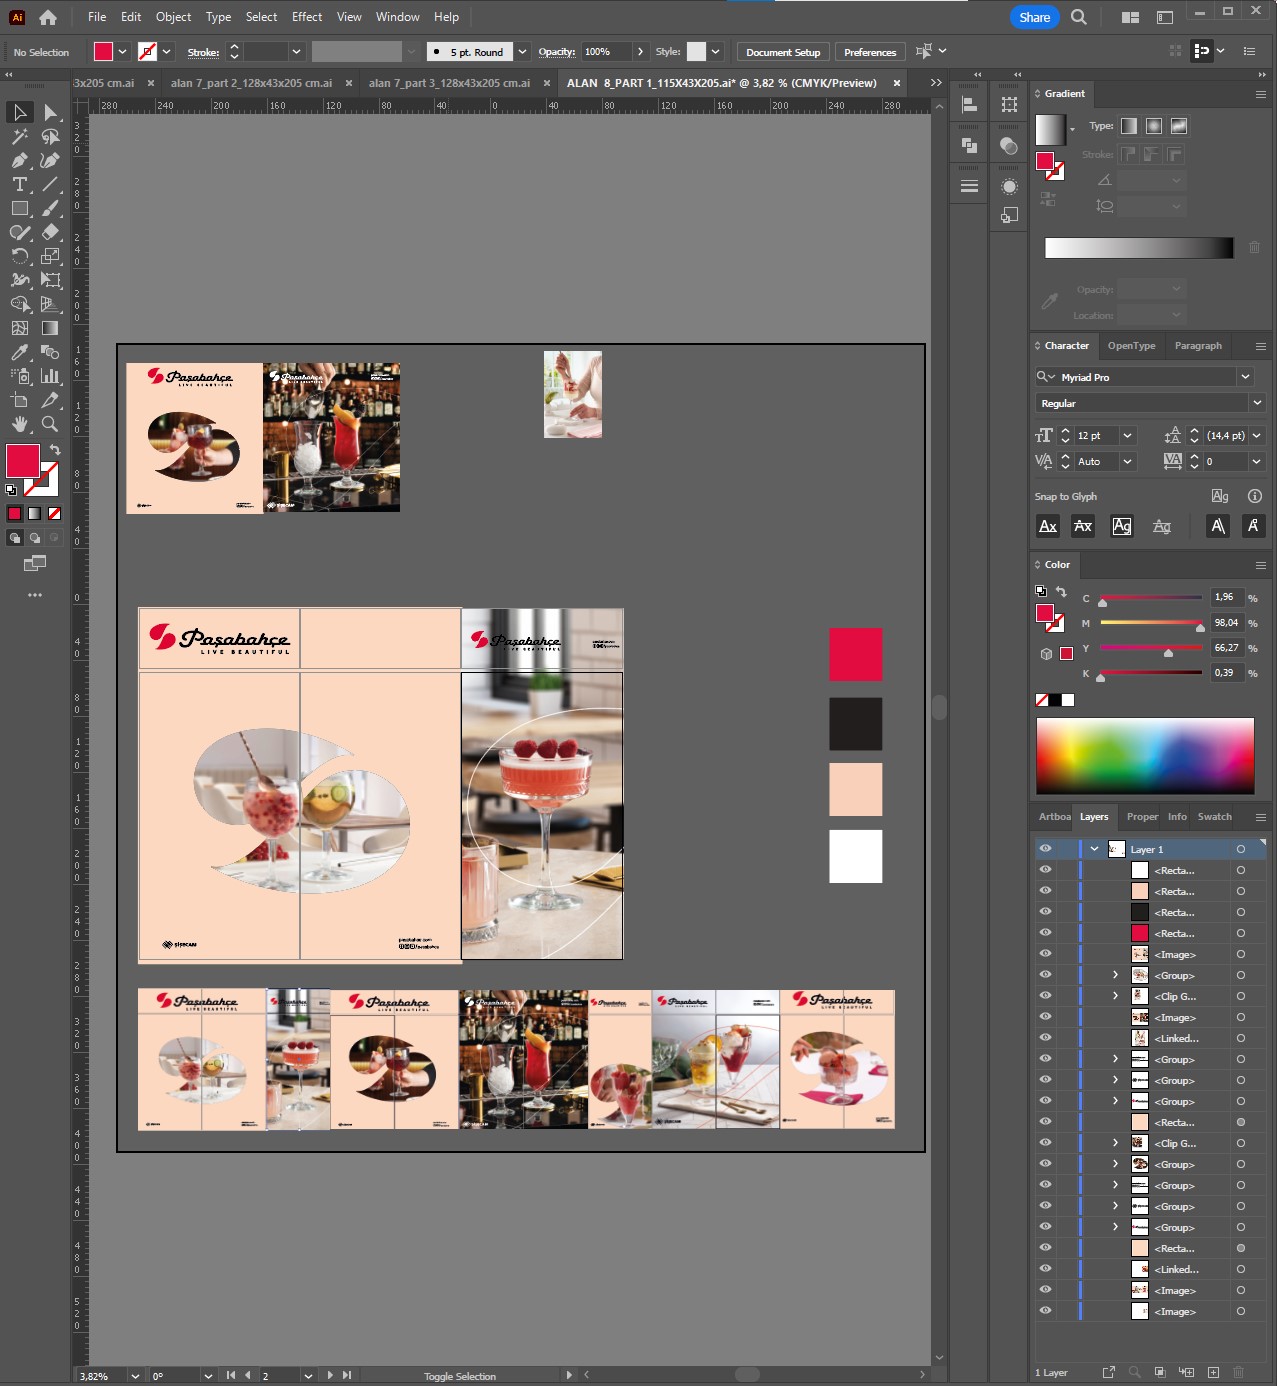Open the Effect menu

pyautogui.click(x=306, y=17)
